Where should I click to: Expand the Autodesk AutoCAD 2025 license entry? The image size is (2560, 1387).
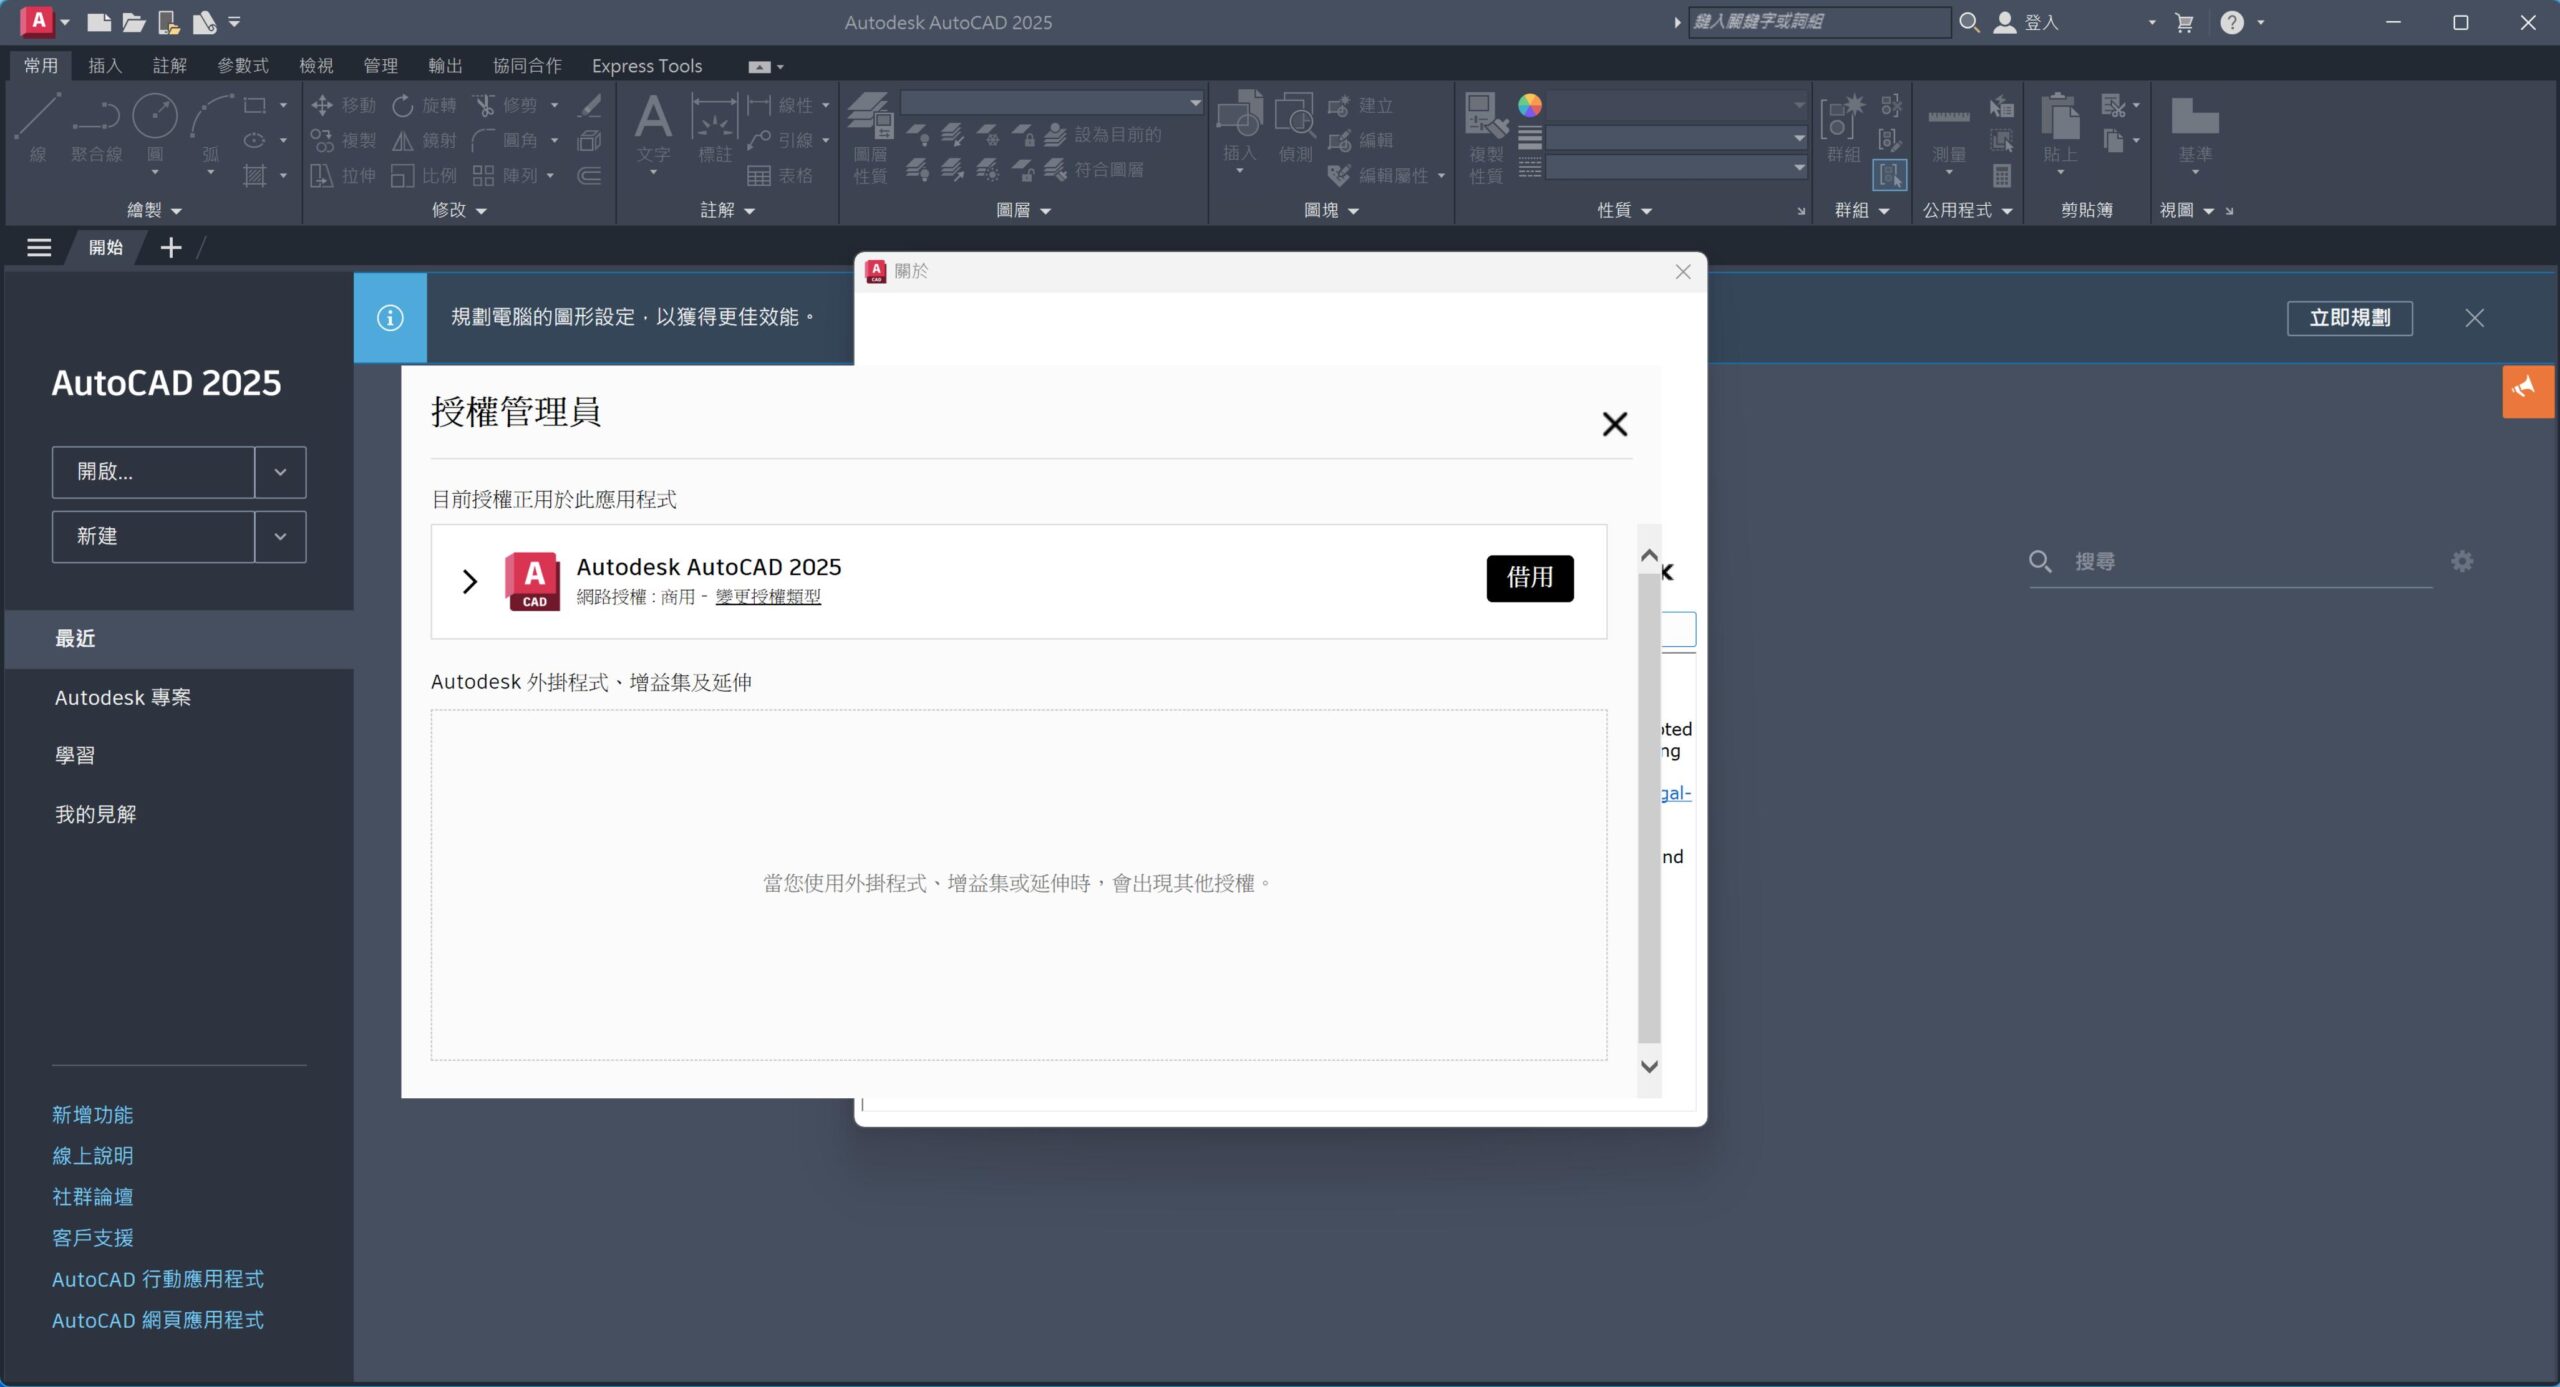pos(469,581)
